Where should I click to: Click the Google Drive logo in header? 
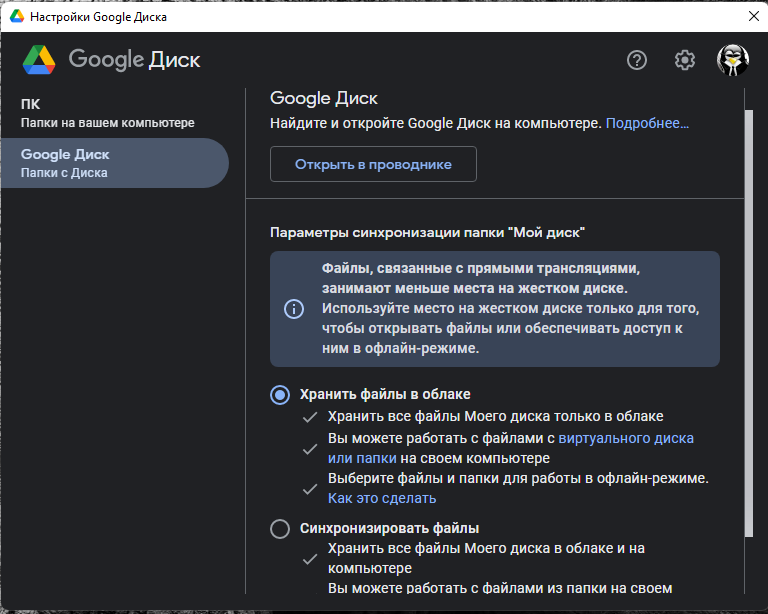[39, 60]
